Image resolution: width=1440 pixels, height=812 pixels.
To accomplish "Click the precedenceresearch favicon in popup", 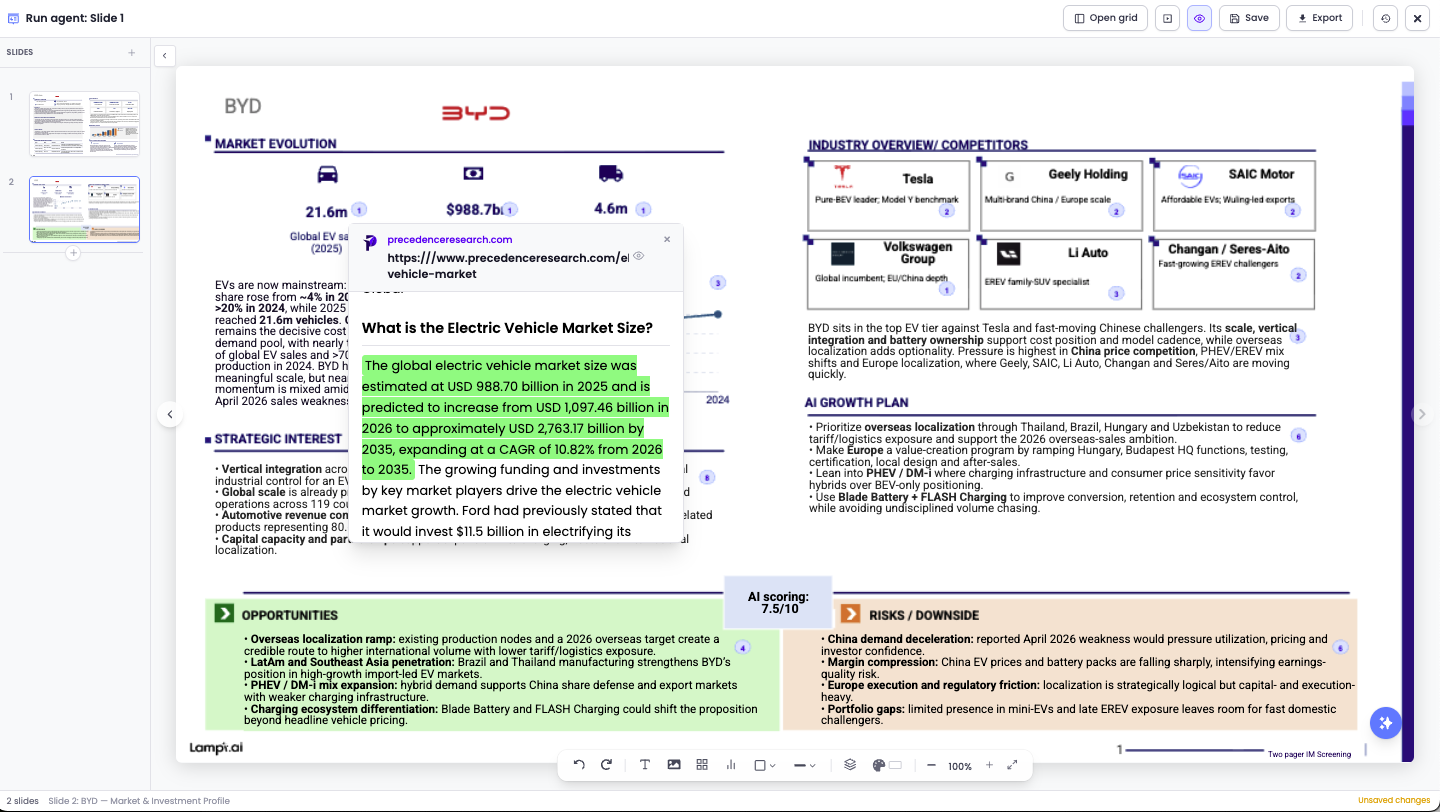I will pyautogui.click(x=370, y=242).
